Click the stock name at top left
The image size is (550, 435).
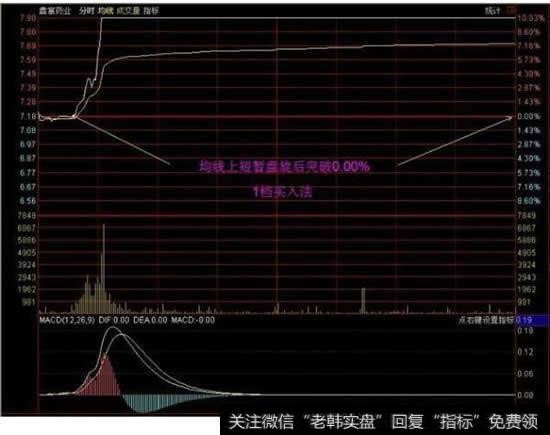point(55,11)
